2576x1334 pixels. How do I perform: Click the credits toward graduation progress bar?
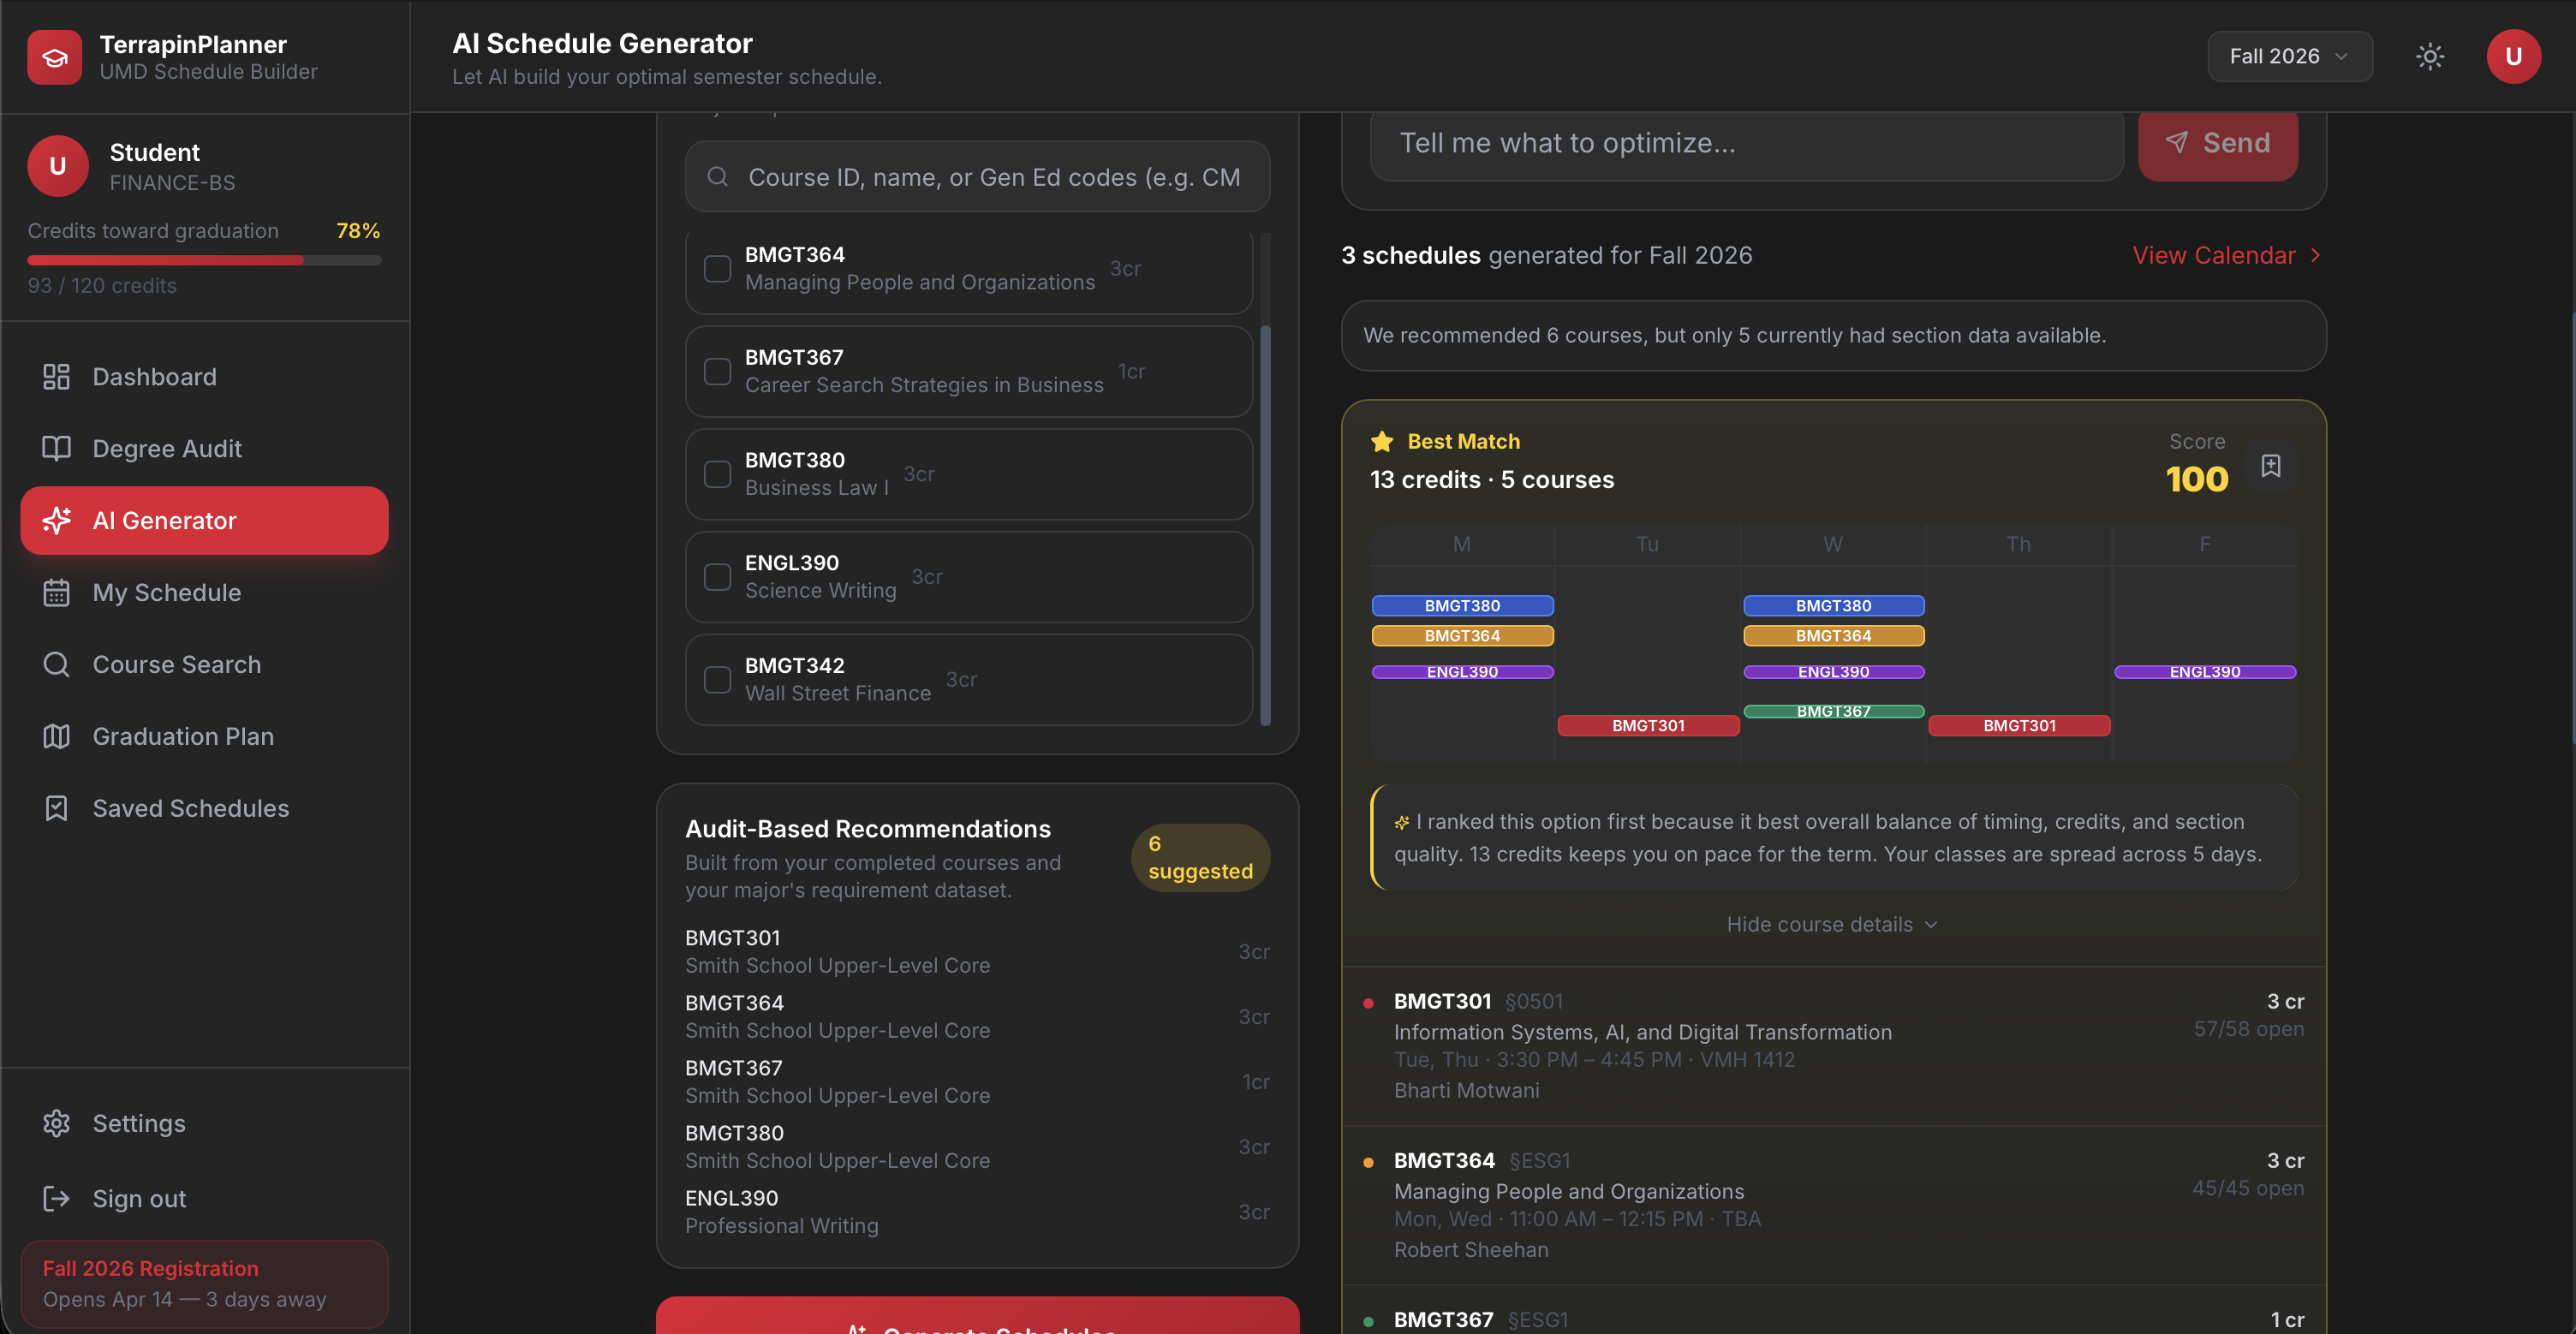pyautogui.click(x=204, y=260)
